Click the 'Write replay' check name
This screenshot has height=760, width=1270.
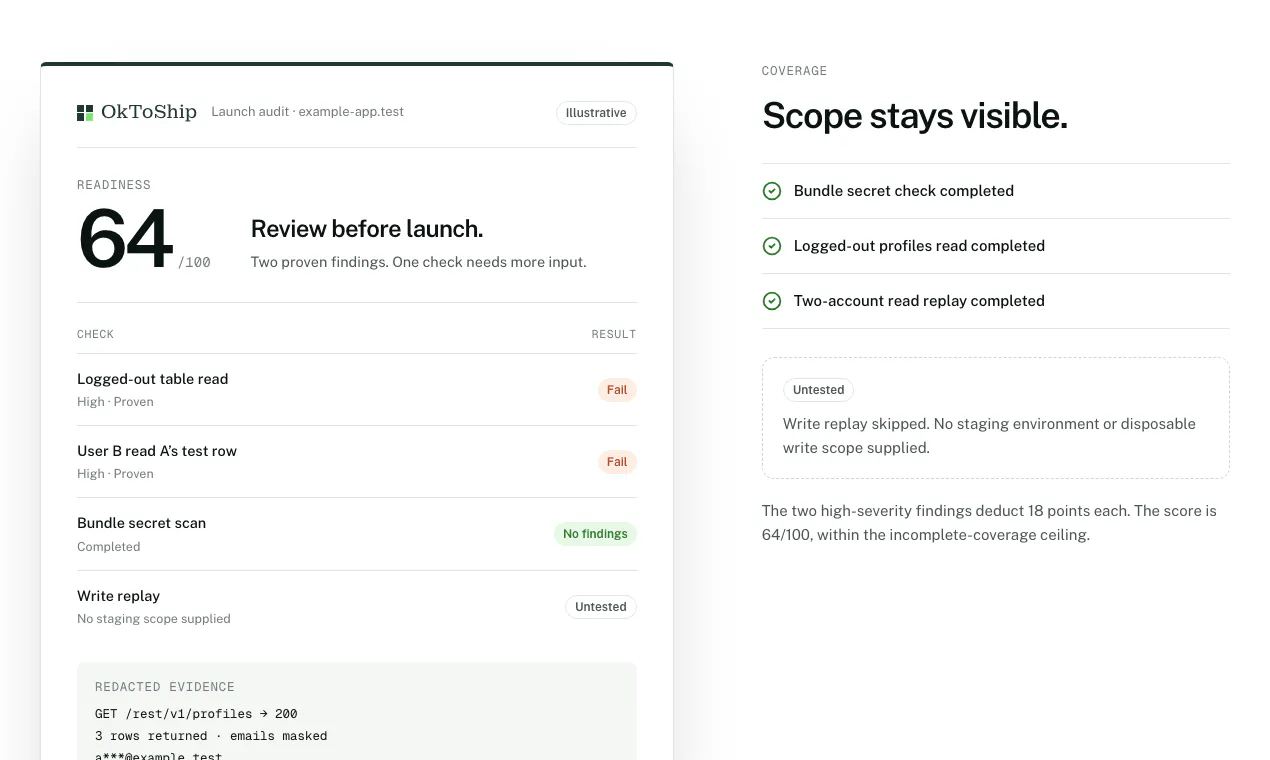pos(119,596)
